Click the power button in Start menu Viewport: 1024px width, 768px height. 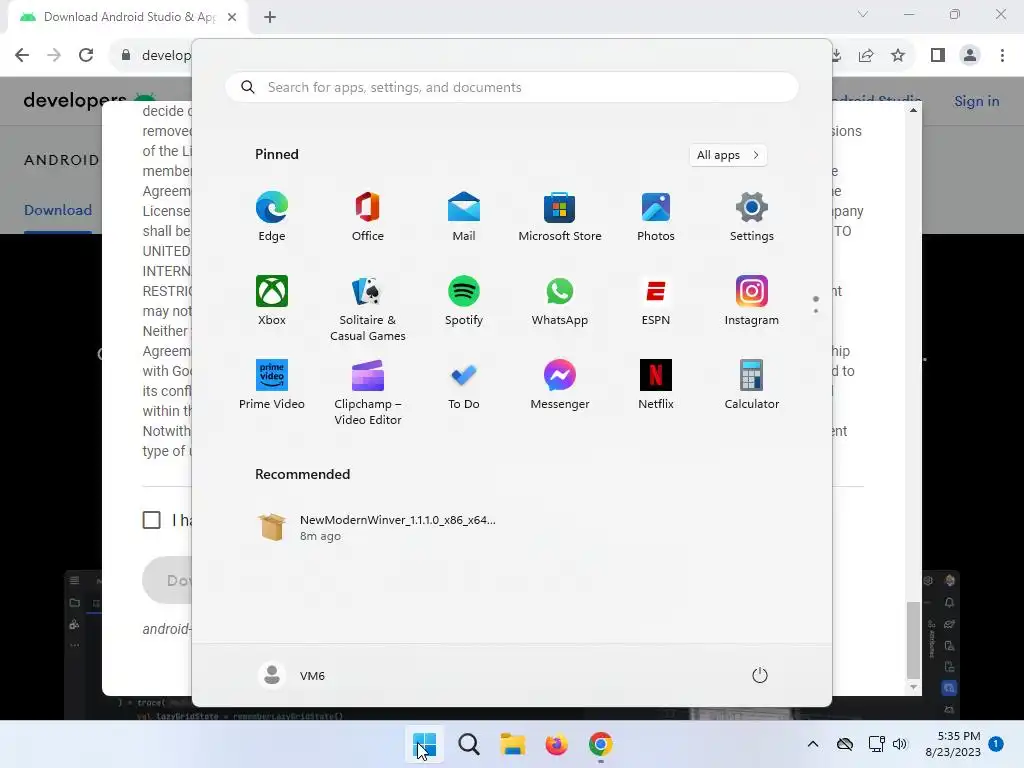[760, 675]
